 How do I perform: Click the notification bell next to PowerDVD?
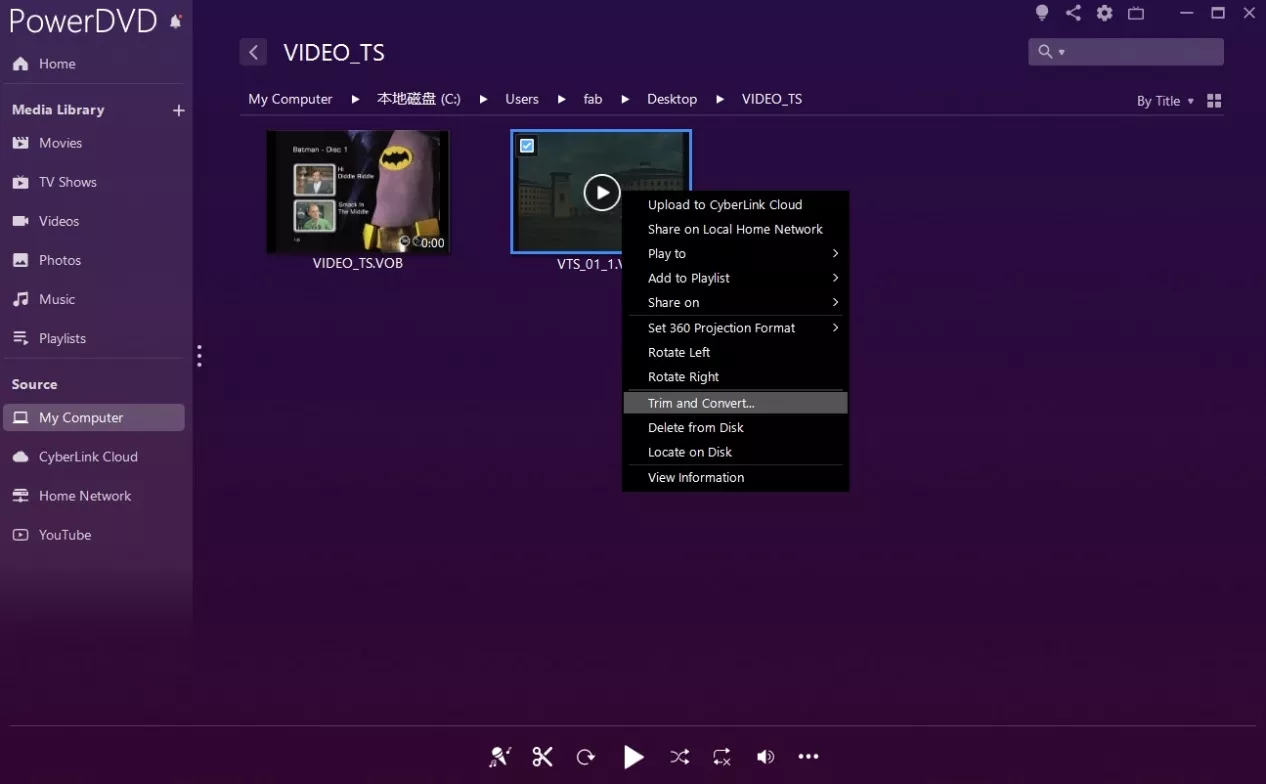coord(176,21)
